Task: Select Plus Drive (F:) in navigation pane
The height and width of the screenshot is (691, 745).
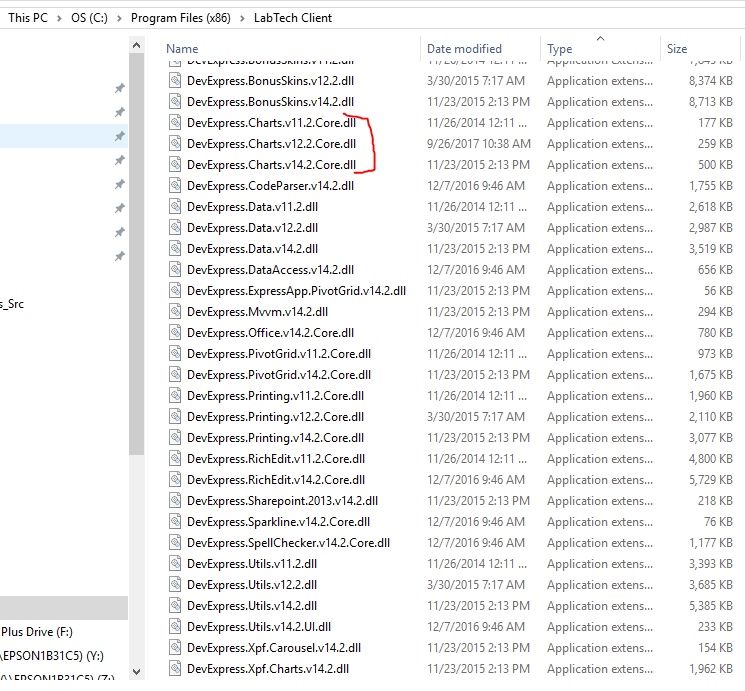Action: (36, 632)
